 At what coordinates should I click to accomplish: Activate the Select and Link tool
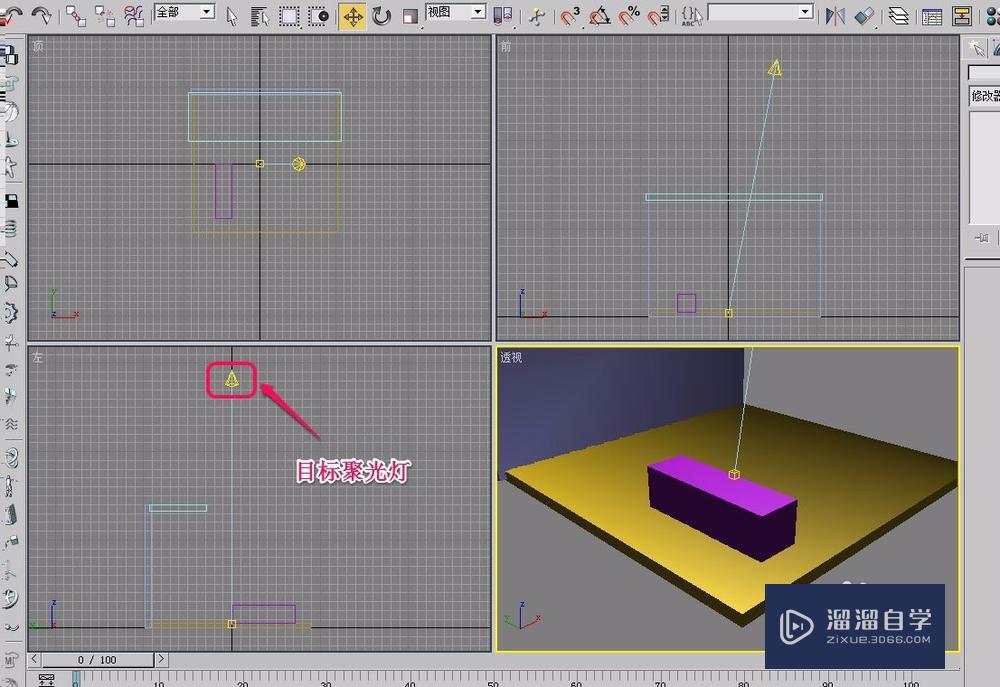pos(76,15)
